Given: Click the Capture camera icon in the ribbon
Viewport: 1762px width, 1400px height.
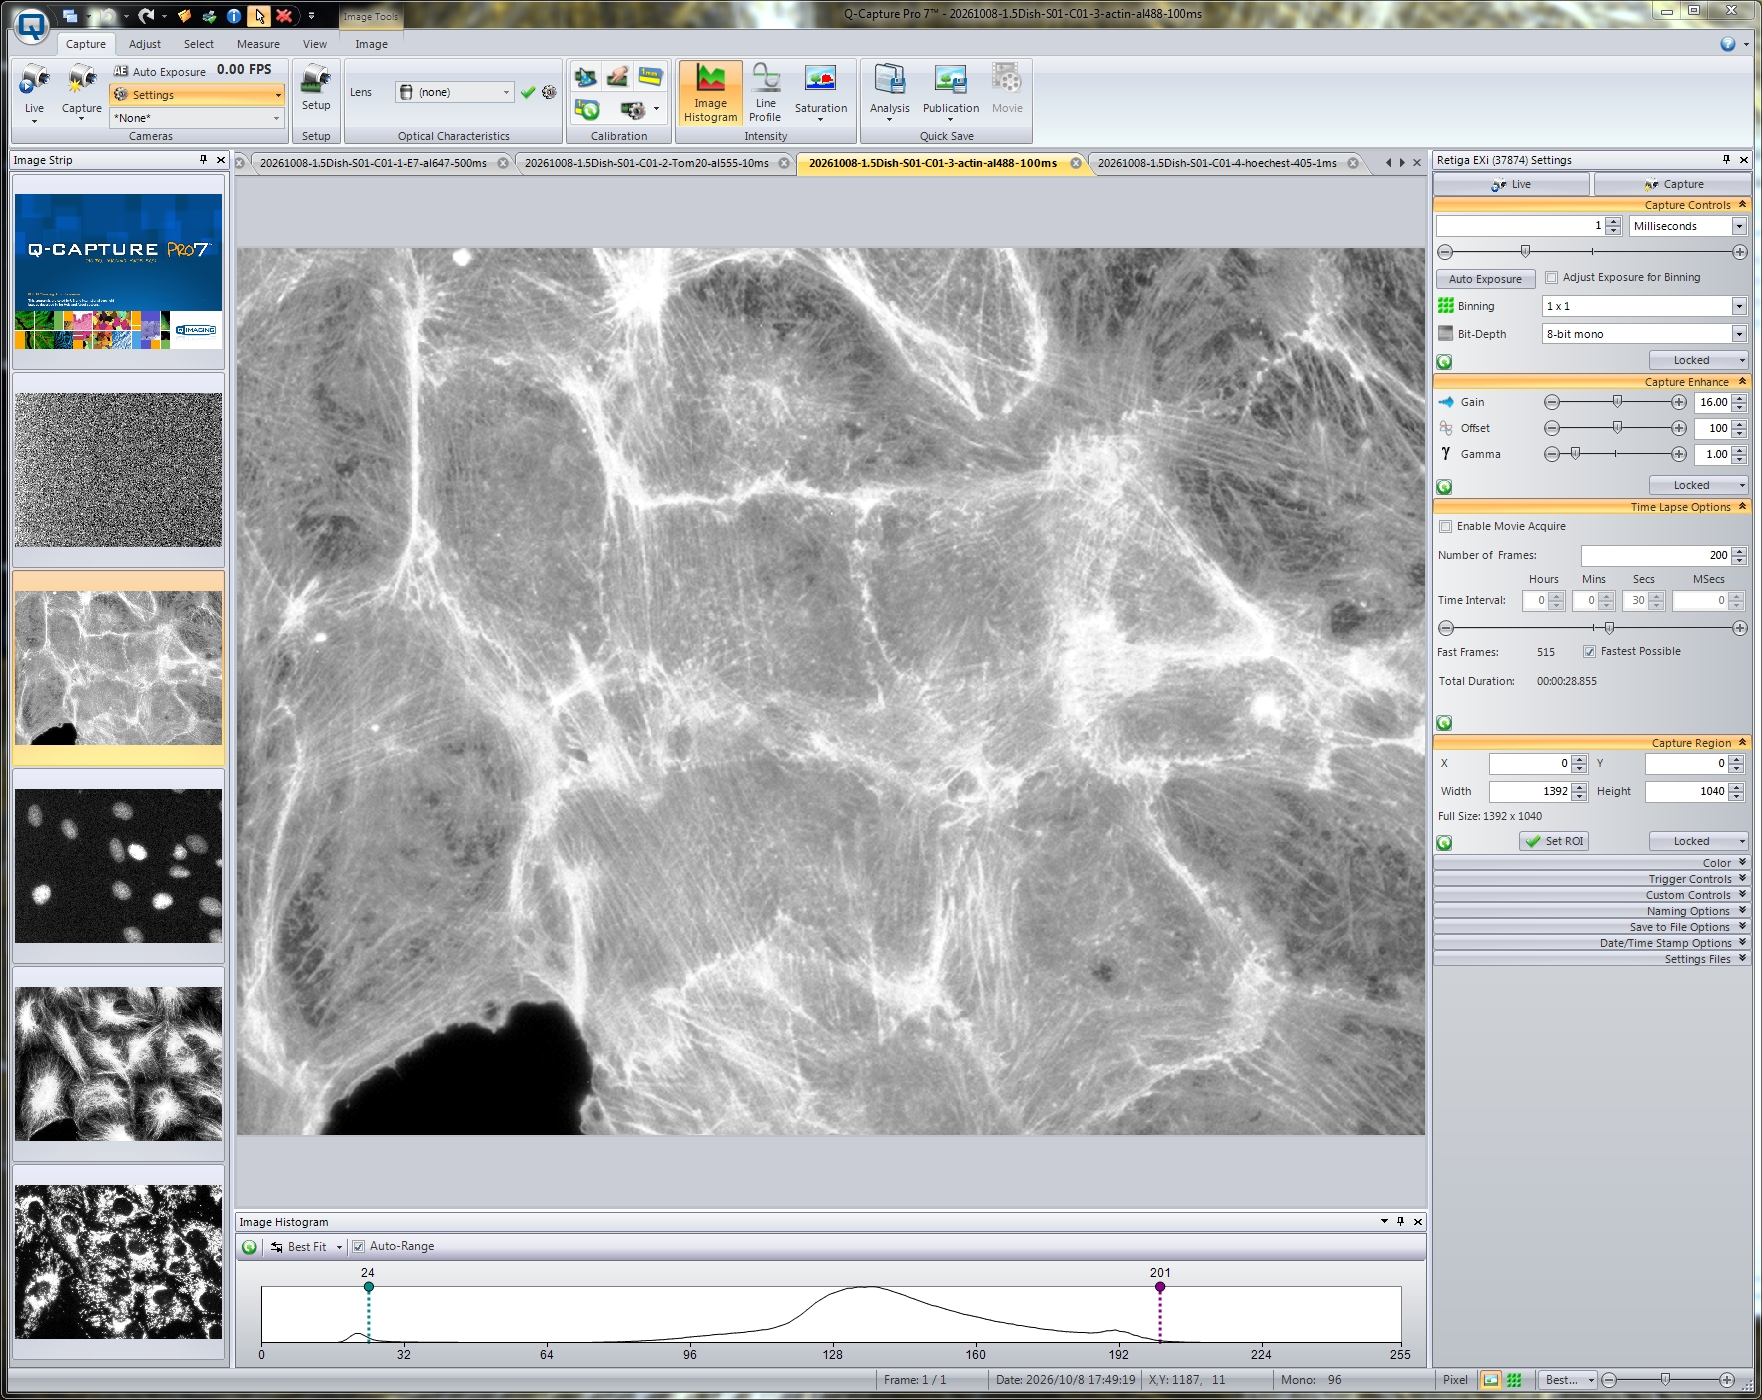Looking at the screenshot, I should pos(82,91).
